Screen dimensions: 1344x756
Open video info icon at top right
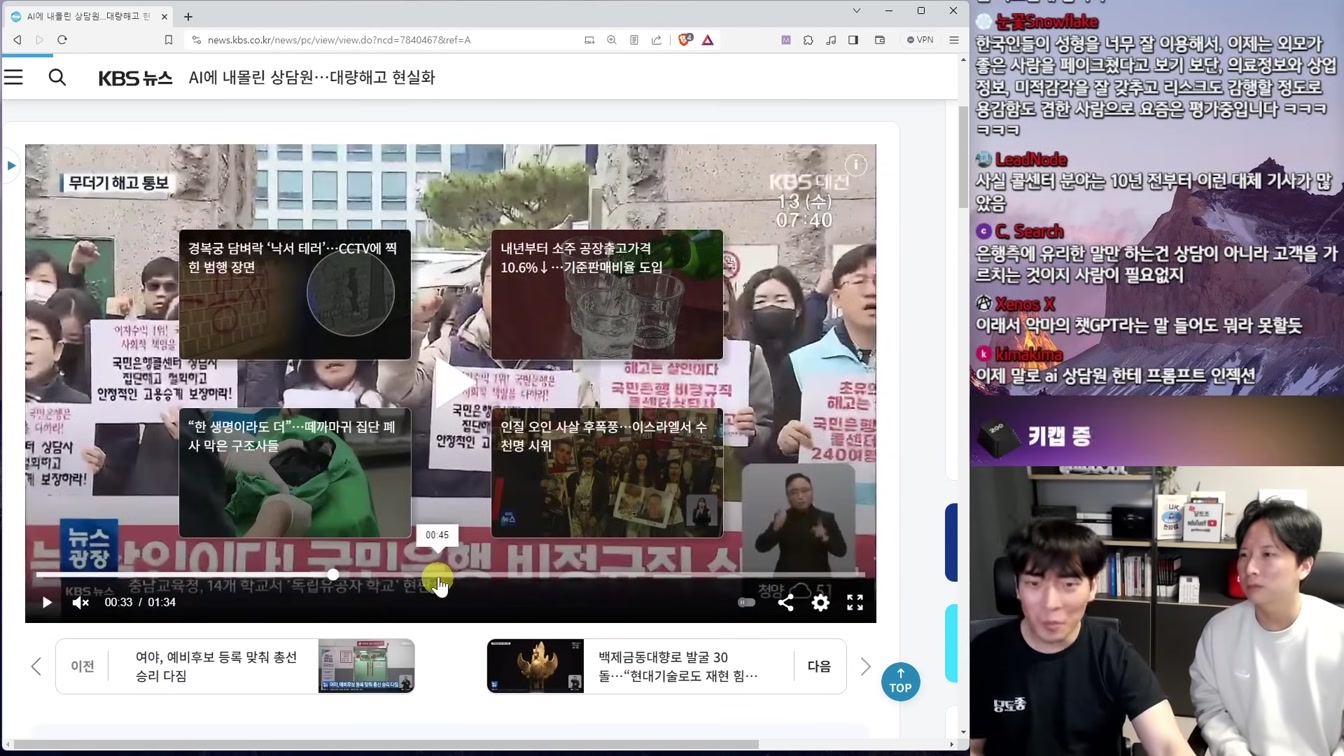(856, 165)
